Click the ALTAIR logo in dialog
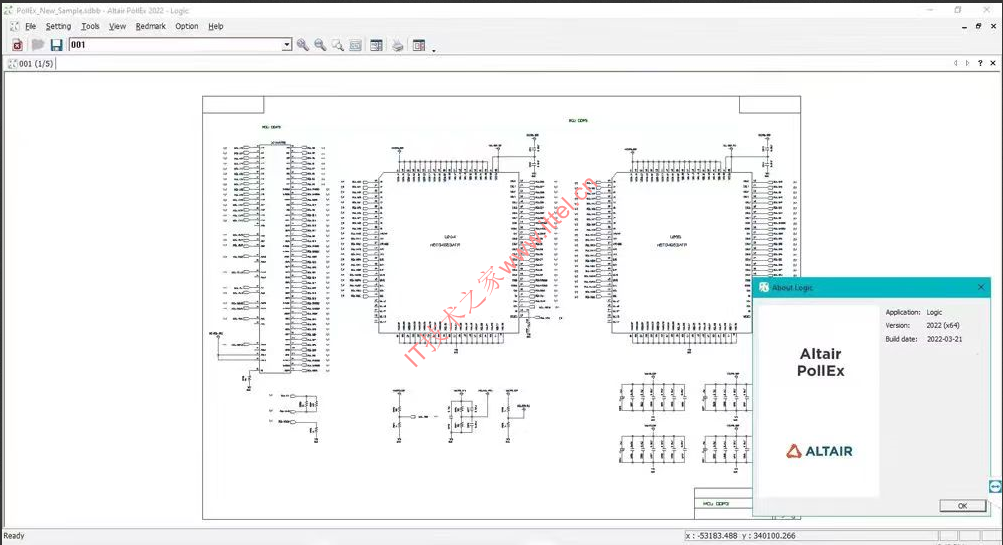Viewport: 1003px width, 545px height. (x=819, y=451)
